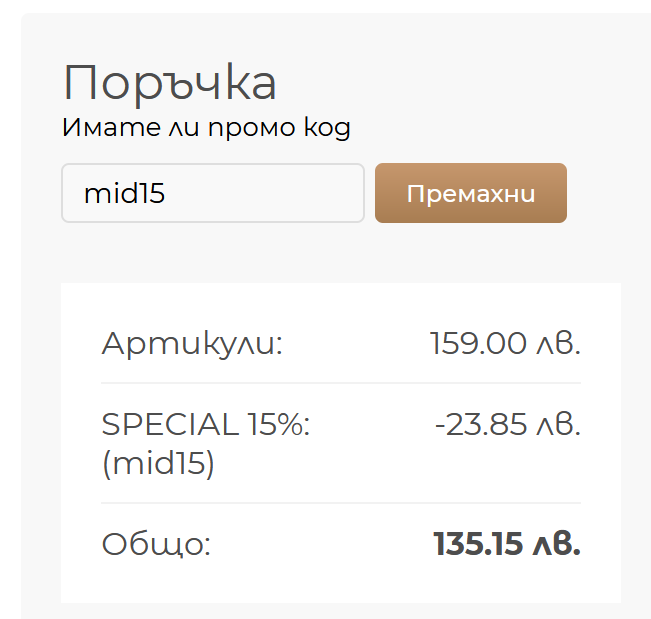Click the 'Имате ли промо код' label

pyautogui.click(x=206, y=128)
